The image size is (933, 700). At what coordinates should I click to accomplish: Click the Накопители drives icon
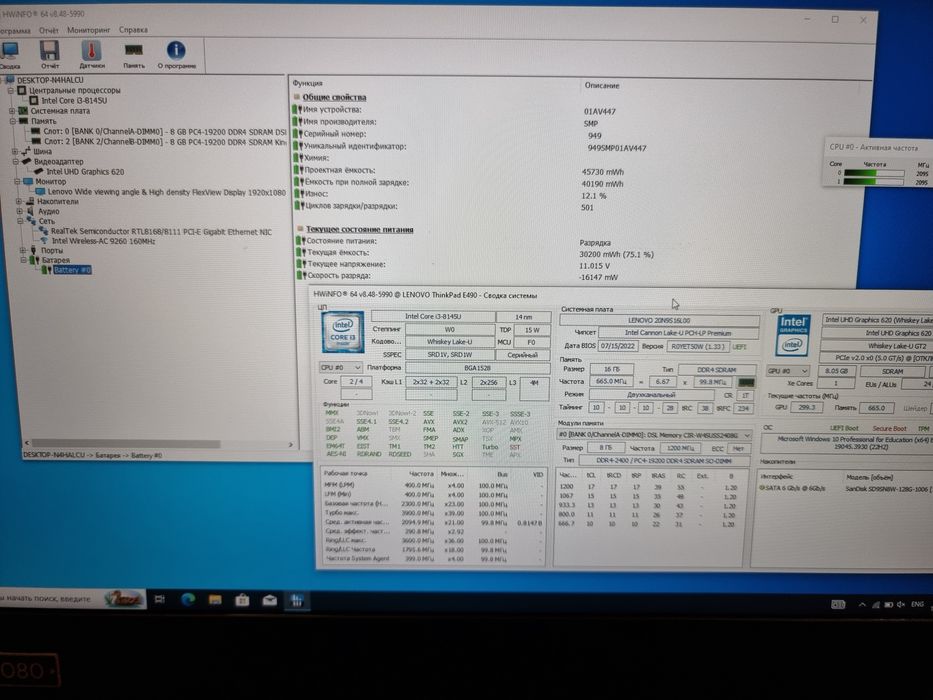[x=30, y=201]
